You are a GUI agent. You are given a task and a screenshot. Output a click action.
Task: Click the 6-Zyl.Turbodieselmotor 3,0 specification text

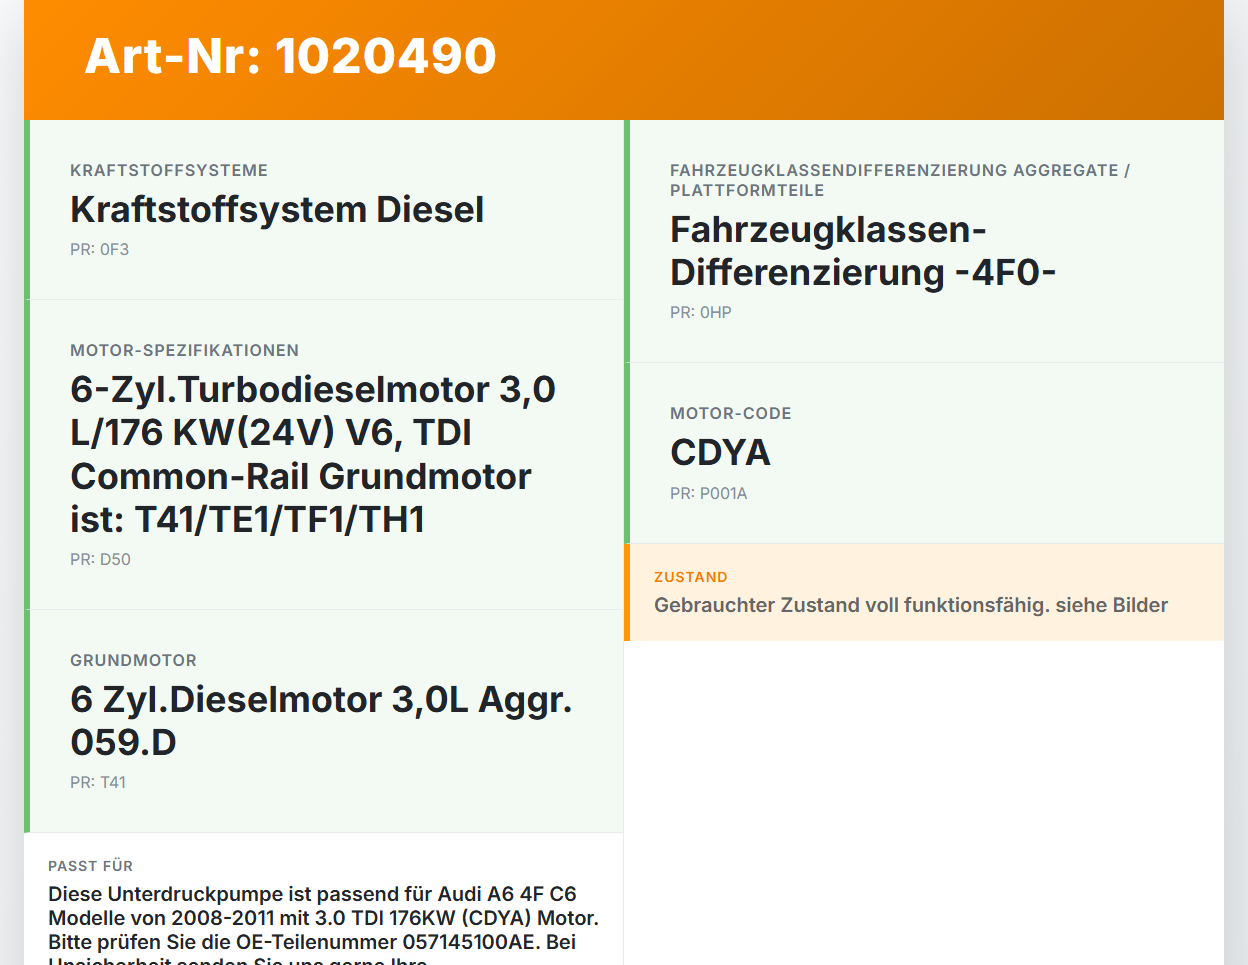(x=313, y=455)
